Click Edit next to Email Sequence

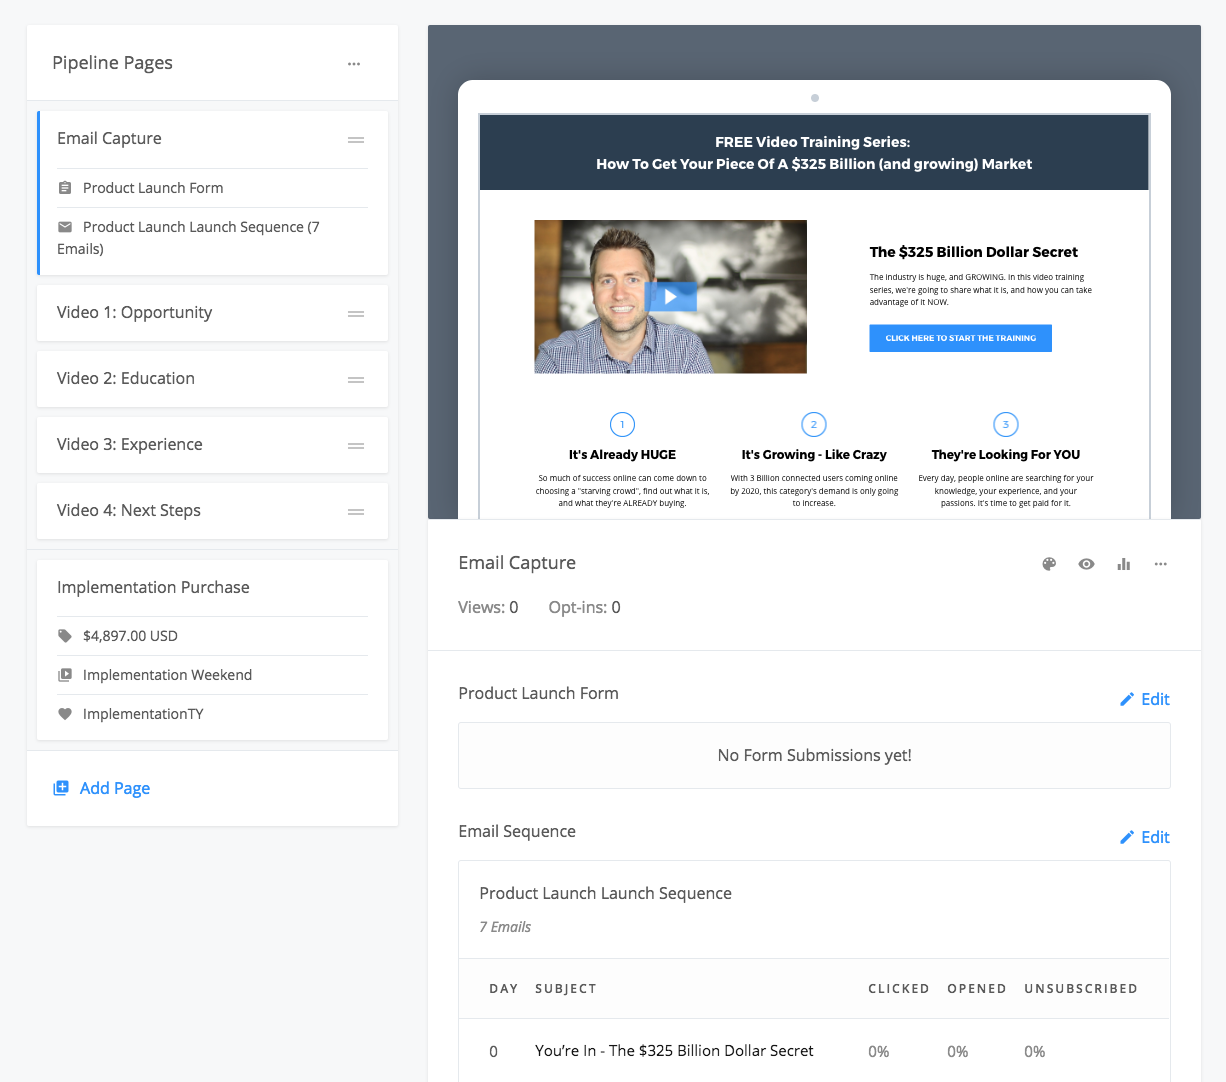[1144, 837]
